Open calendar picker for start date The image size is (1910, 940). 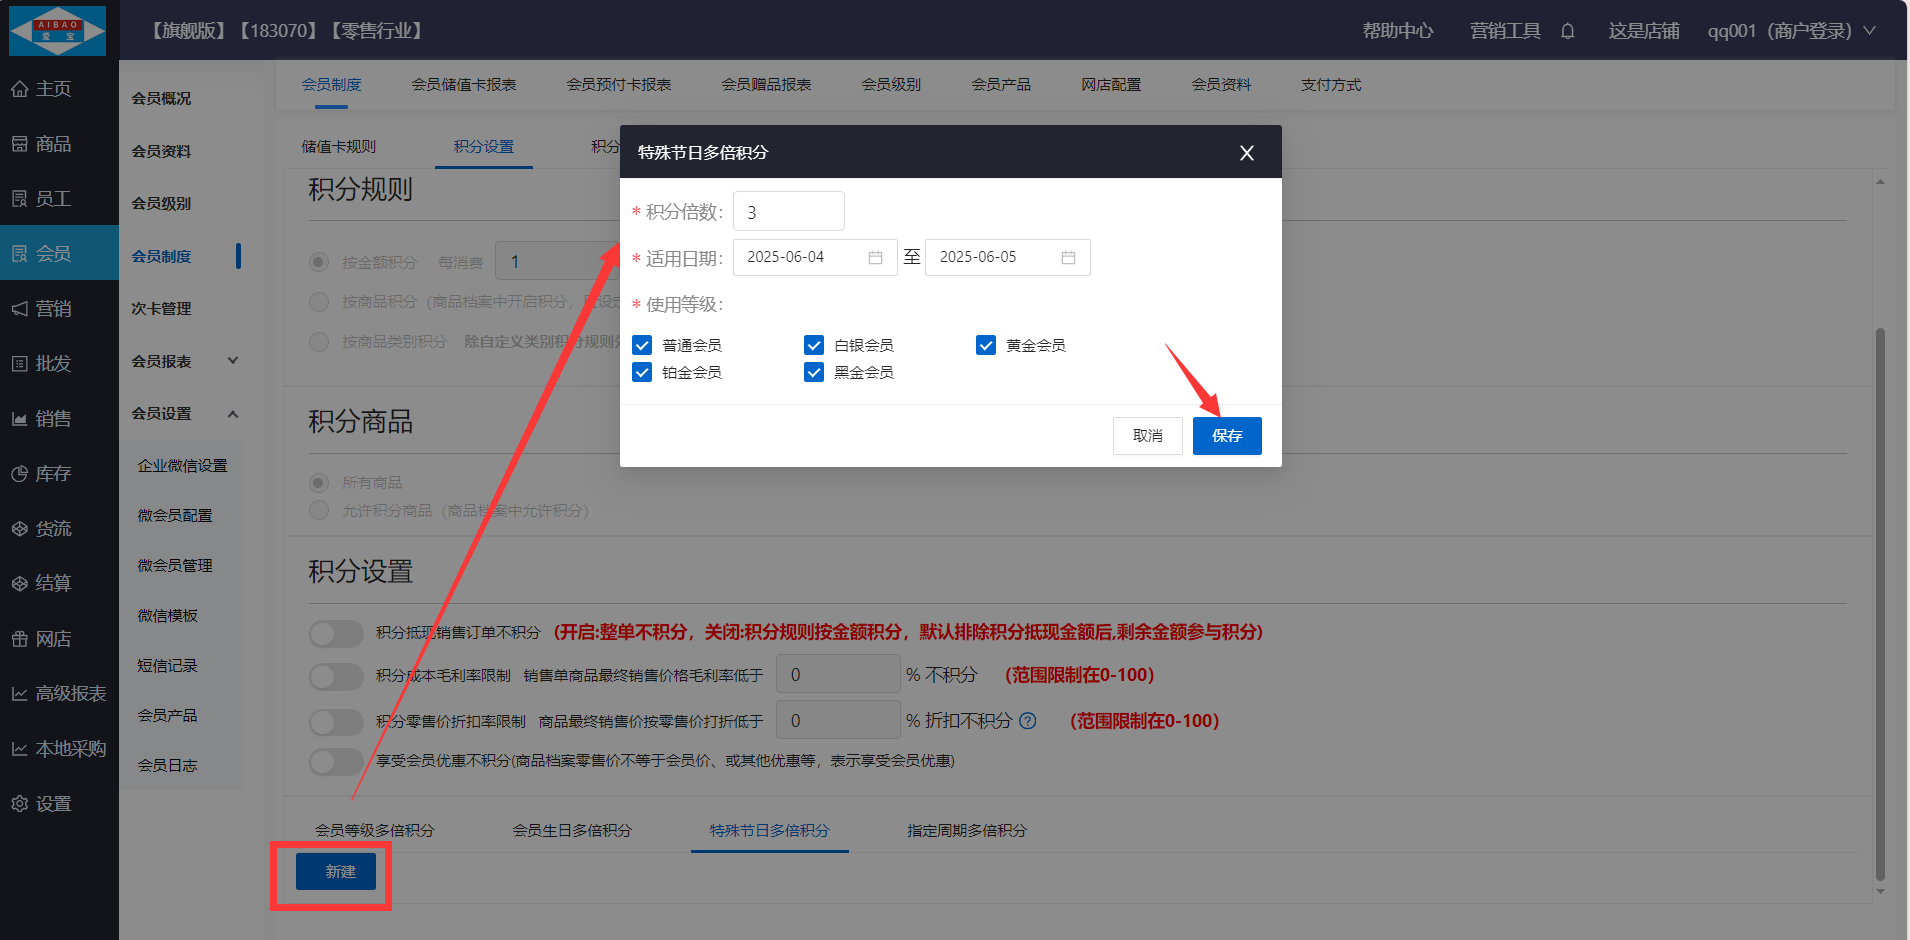(875, 258)
